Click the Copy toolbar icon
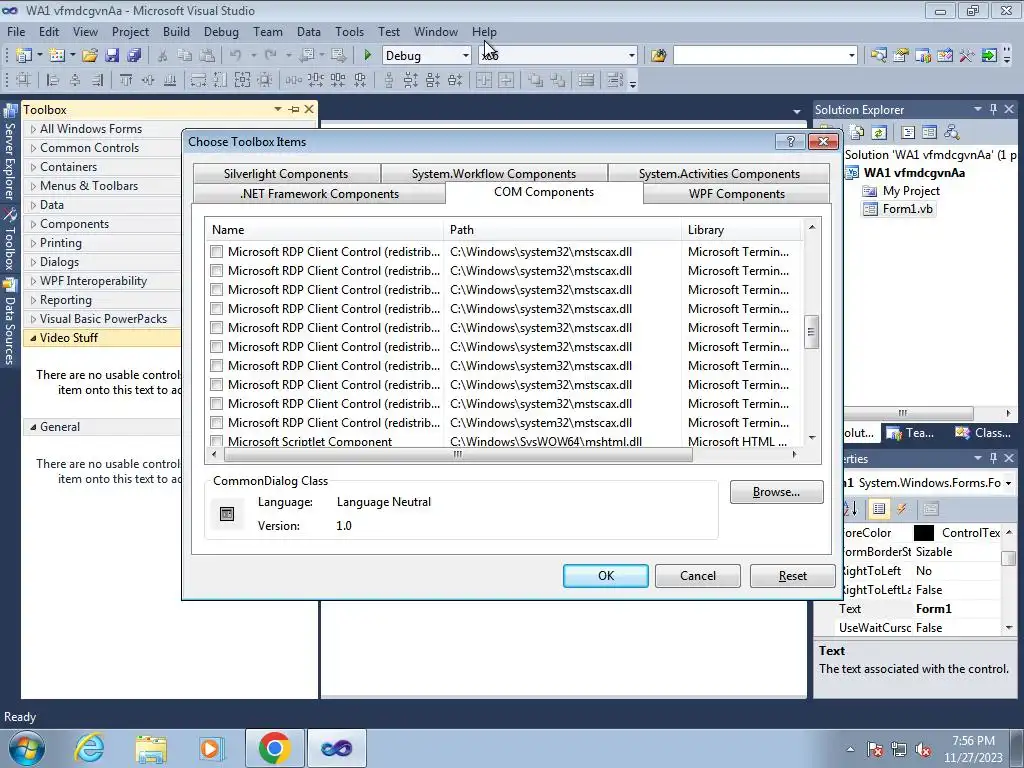1024x768 pixels. [x=185, y=56]
